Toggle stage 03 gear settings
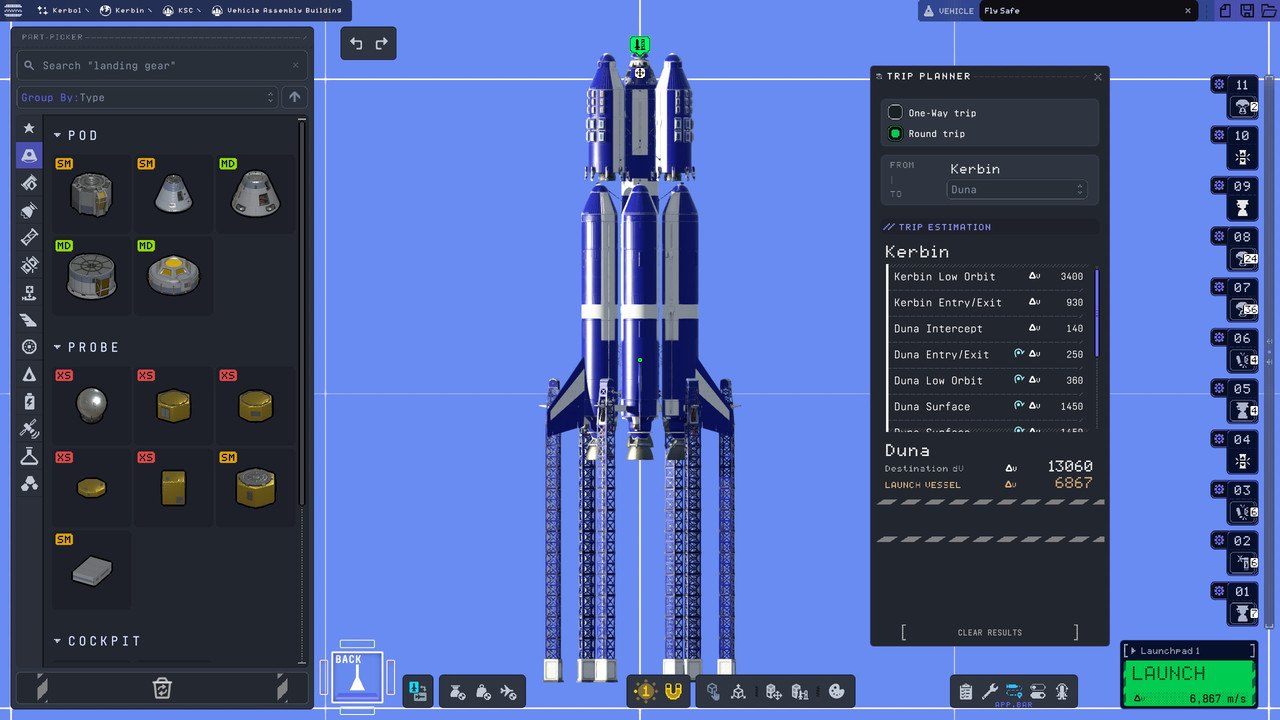This screenshot has width=1280, height=720. 1219,490
